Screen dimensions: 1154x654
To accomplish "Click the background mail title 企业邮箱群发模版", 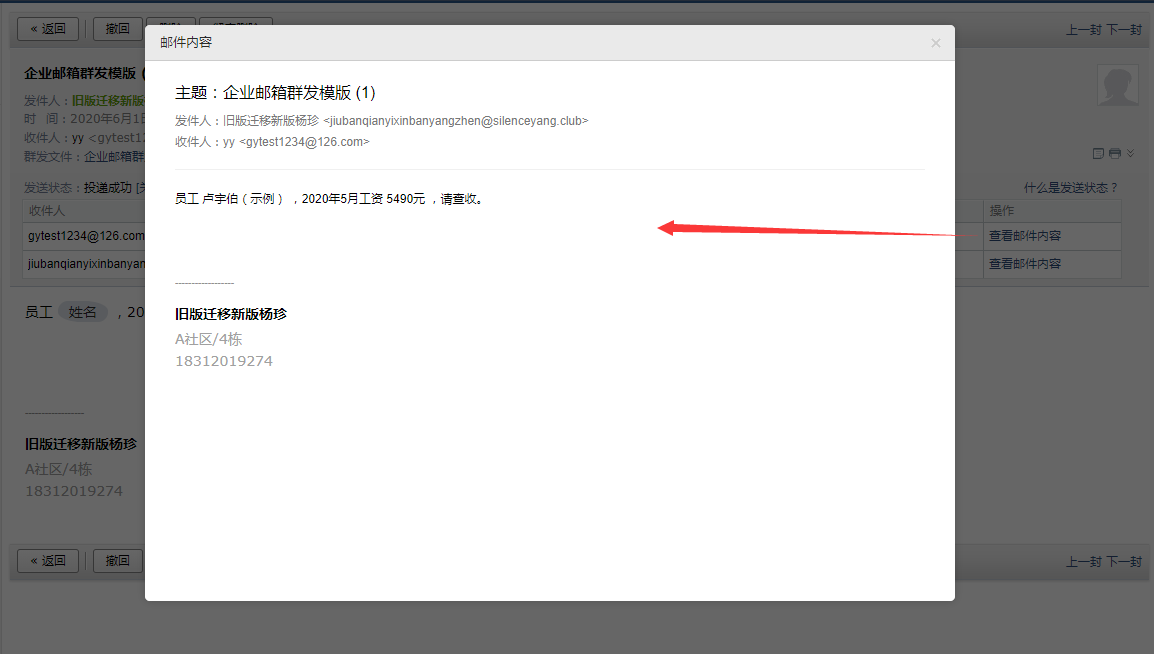I will 79,73.
